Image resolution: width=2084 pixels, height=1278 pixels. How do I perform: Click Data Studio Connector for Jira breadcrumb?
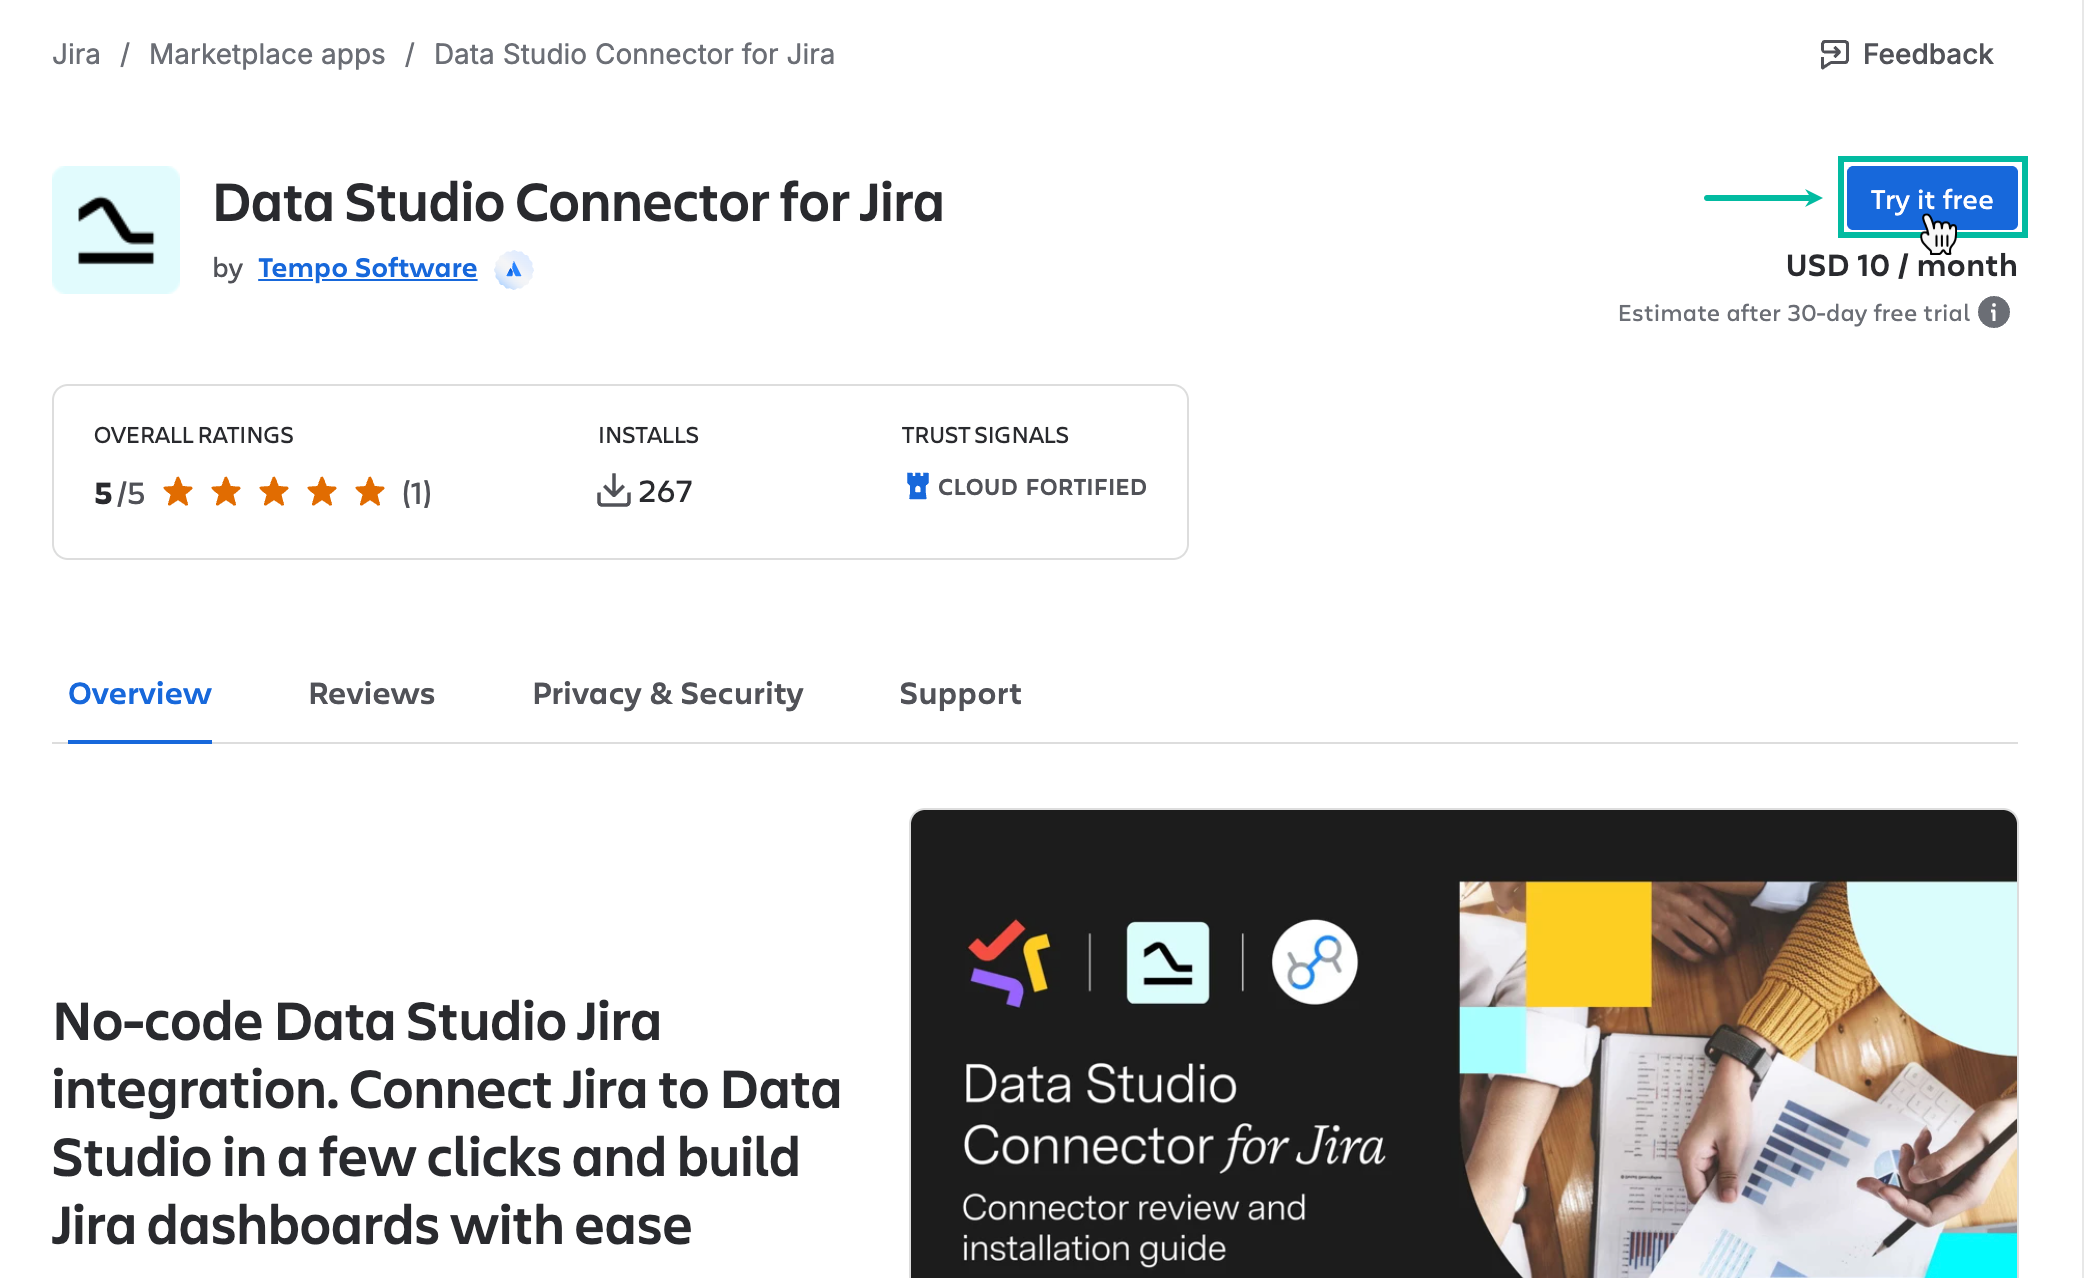point(634,54)
